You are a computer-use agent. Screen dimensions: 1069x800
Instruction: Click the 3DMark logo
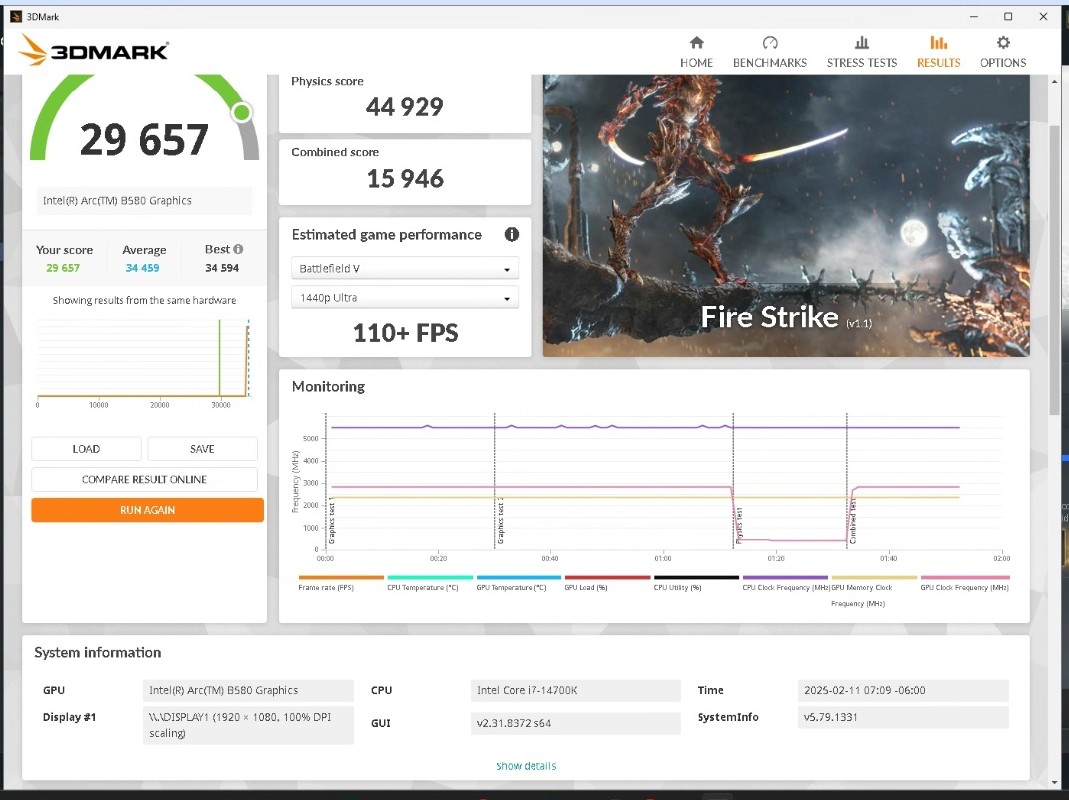(94, 51)
